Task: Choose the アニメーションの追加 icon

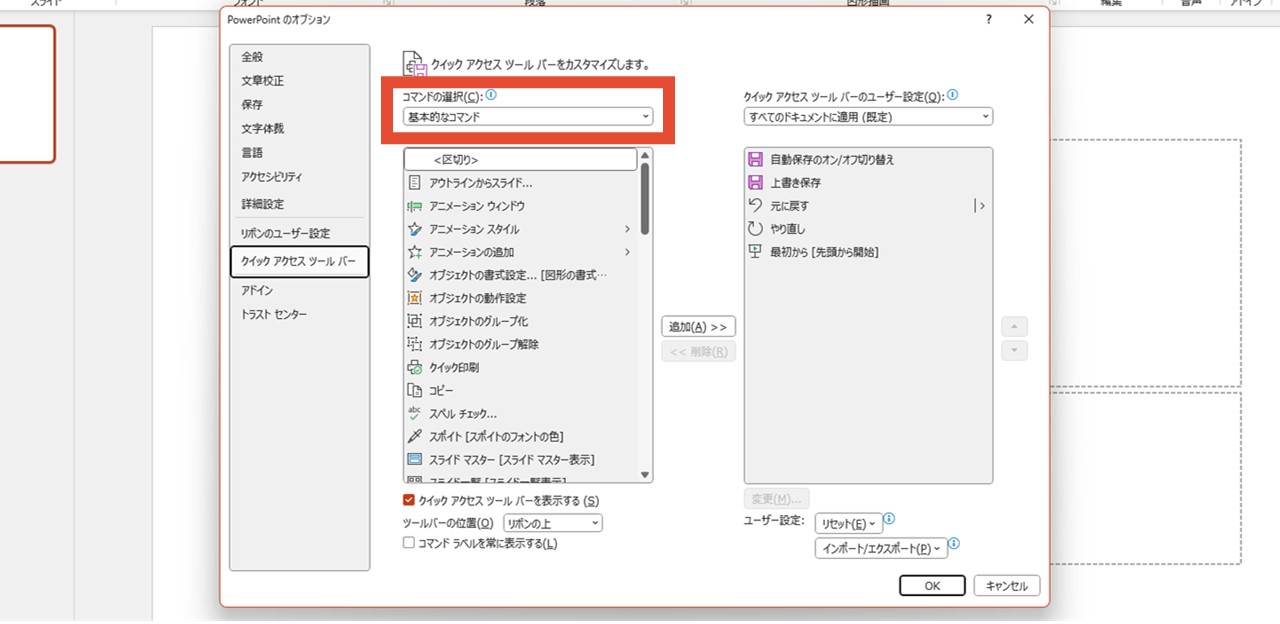Action: click(x=415, y=252)
